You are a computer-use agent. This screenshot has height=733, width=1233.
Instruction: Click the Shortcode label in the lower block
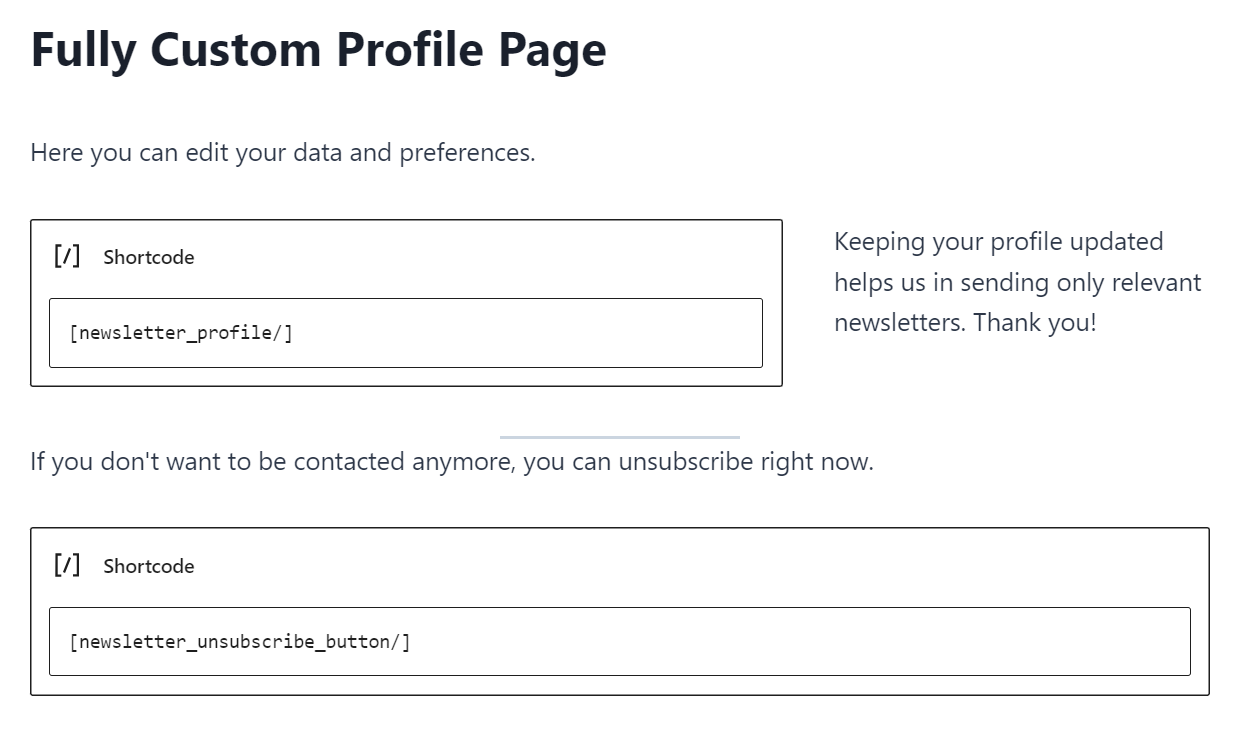click(148, 566)
